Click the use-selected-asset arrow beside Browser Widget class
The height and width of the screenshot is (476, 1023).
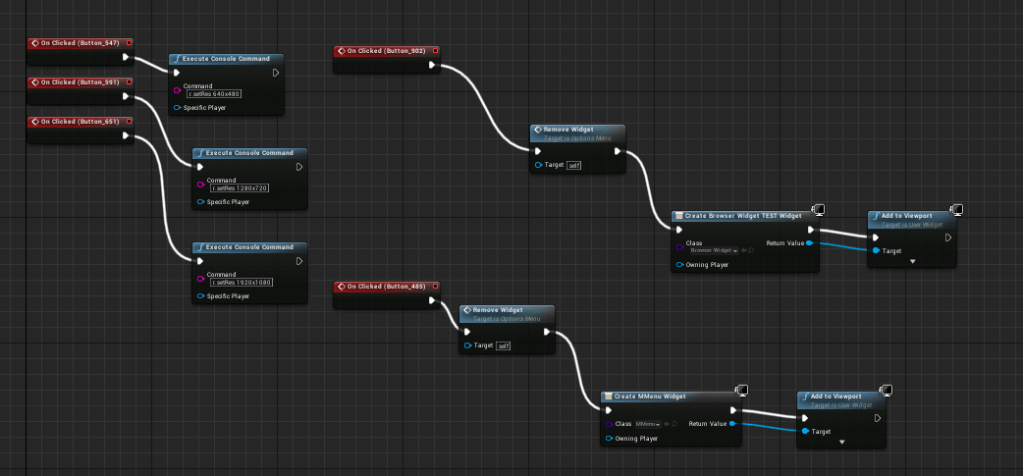coord(743,250)
